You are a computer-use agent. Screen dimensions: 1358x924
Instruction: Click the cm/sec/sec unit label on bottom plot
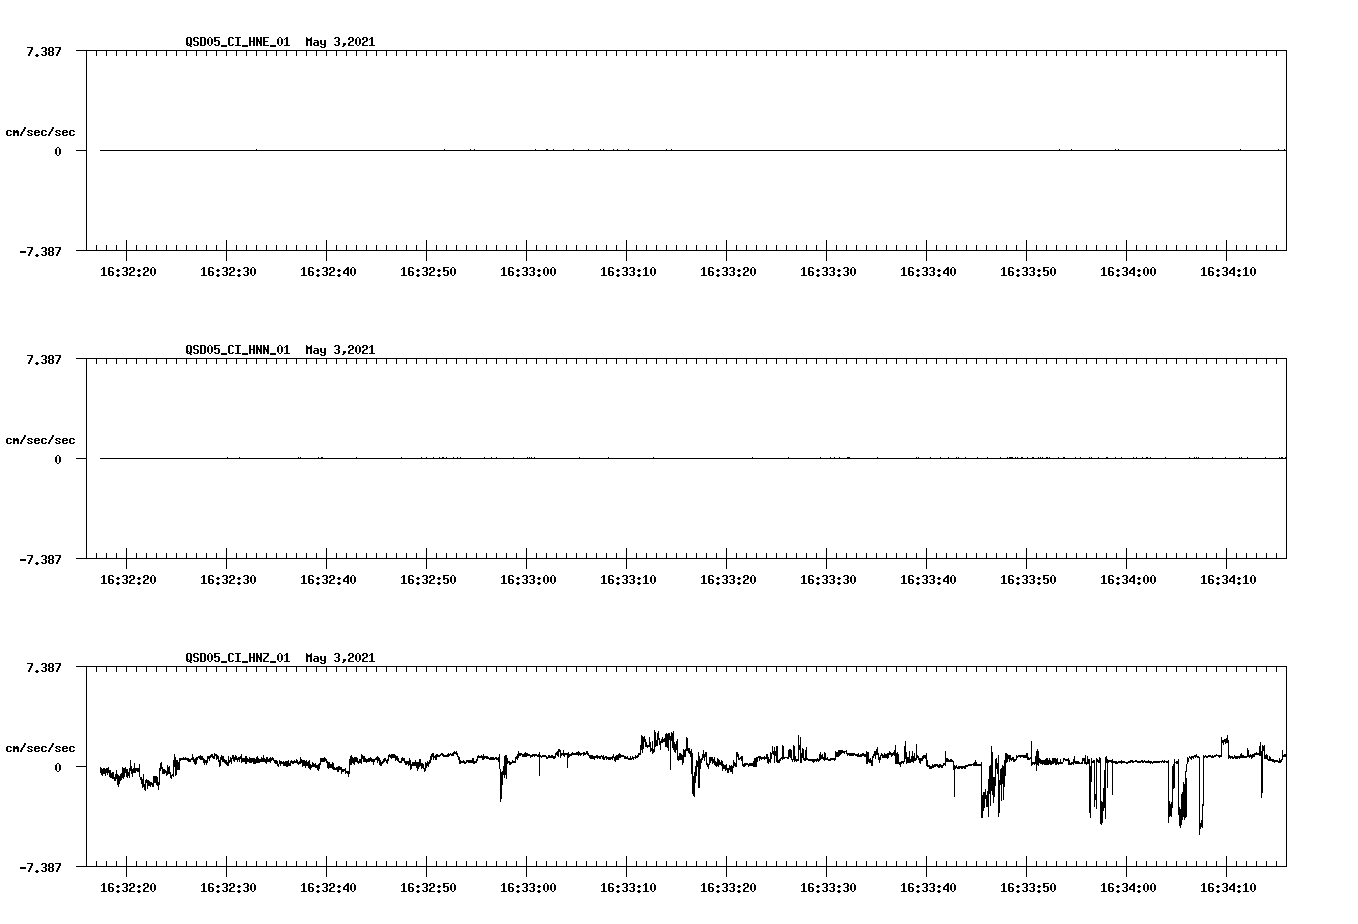click(x=41, y=746)
